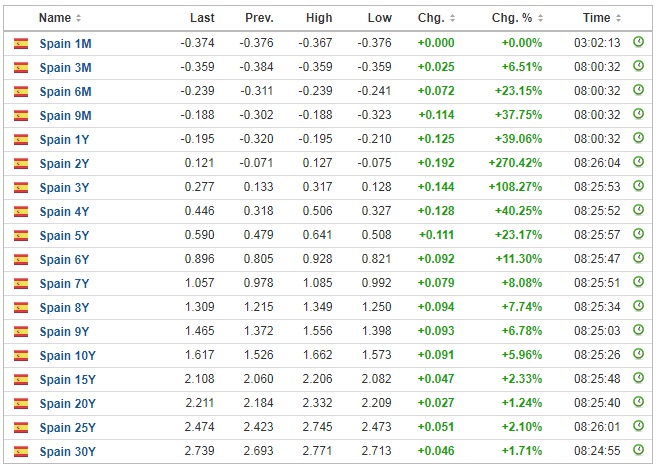Open the Spain 5Y bond link
Viewport: 665px width, 470px height.
[64, 235]
